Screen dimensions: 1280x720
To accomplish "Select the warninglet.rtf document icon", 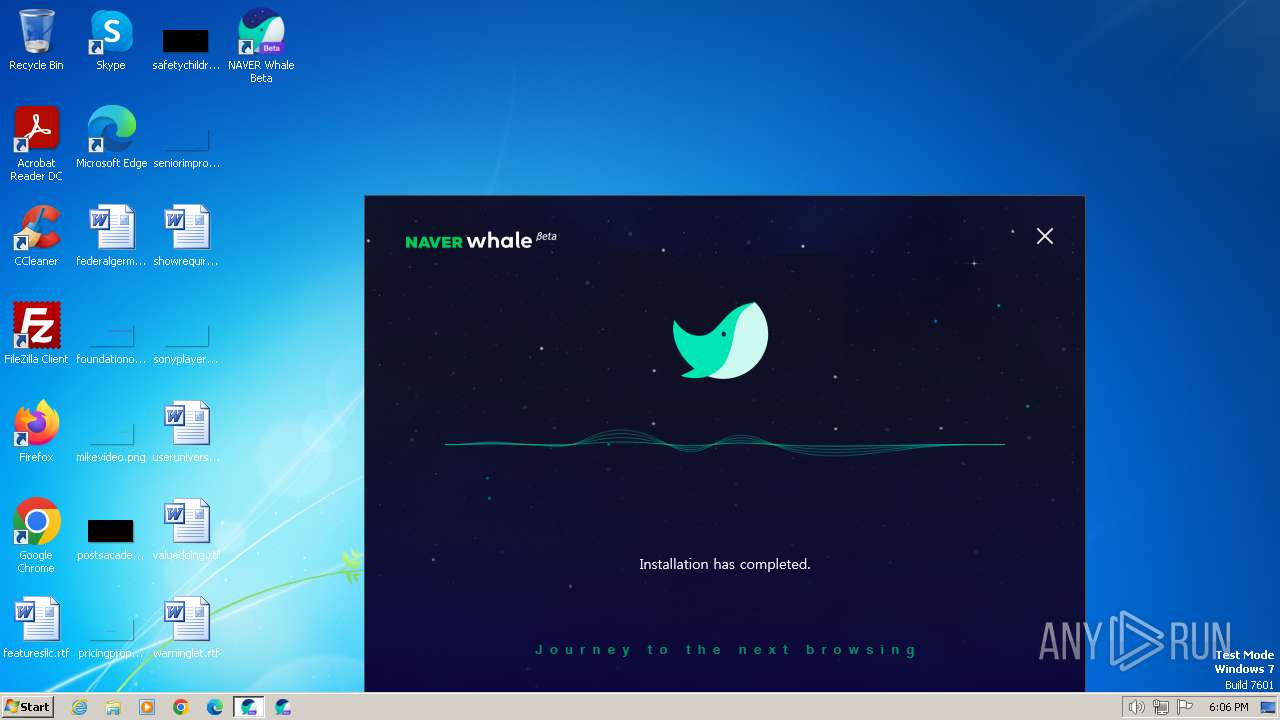I will coord(186,628).
